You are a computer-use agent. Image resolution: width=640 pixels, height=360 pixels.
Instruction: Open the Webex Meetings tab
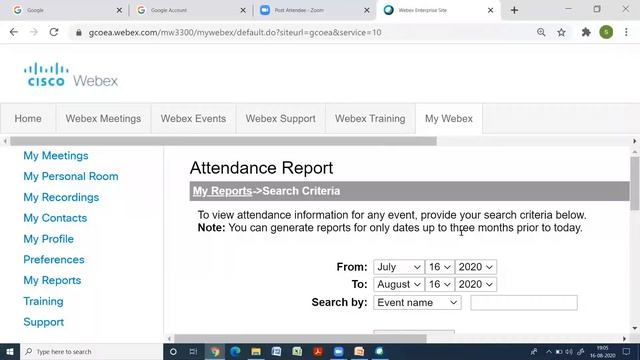click(103, 118)
